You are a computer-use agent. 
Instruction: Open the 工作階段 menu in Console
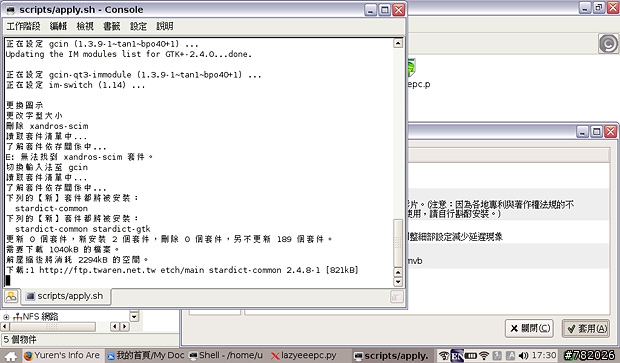23,26
